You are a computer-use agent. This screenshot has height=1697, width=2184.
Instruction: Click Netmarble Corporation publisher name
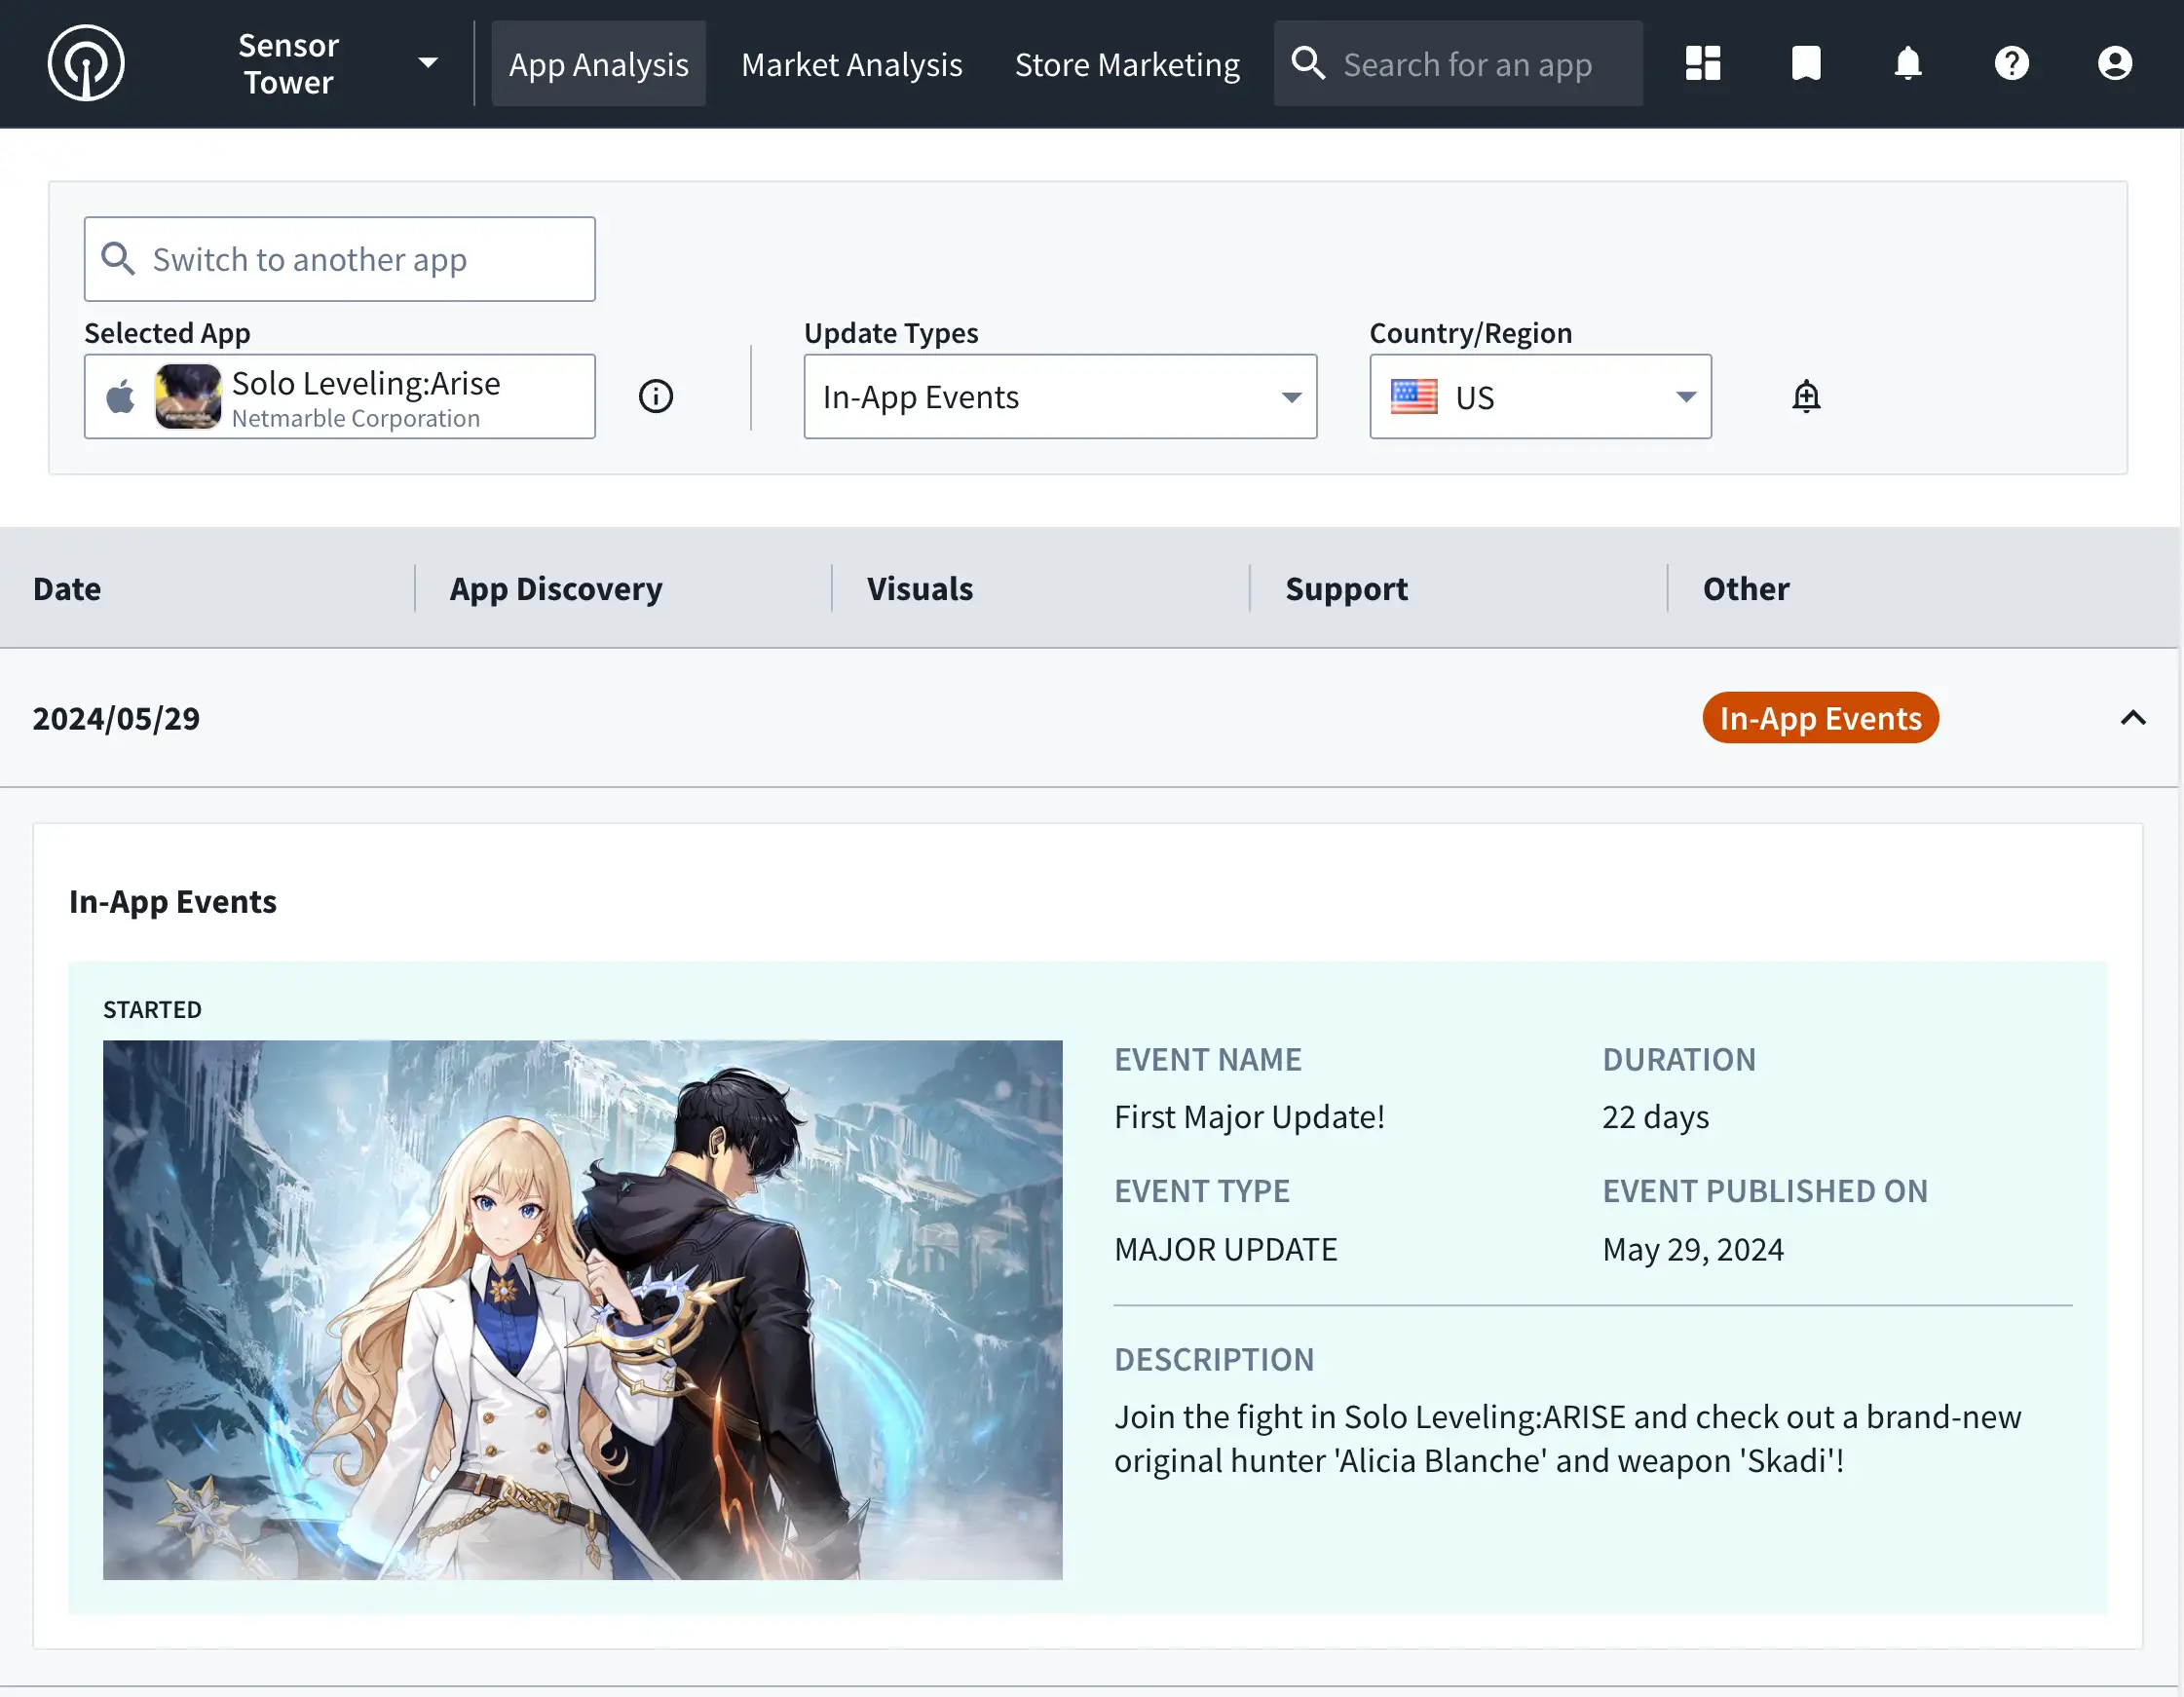tap(355, 419)
